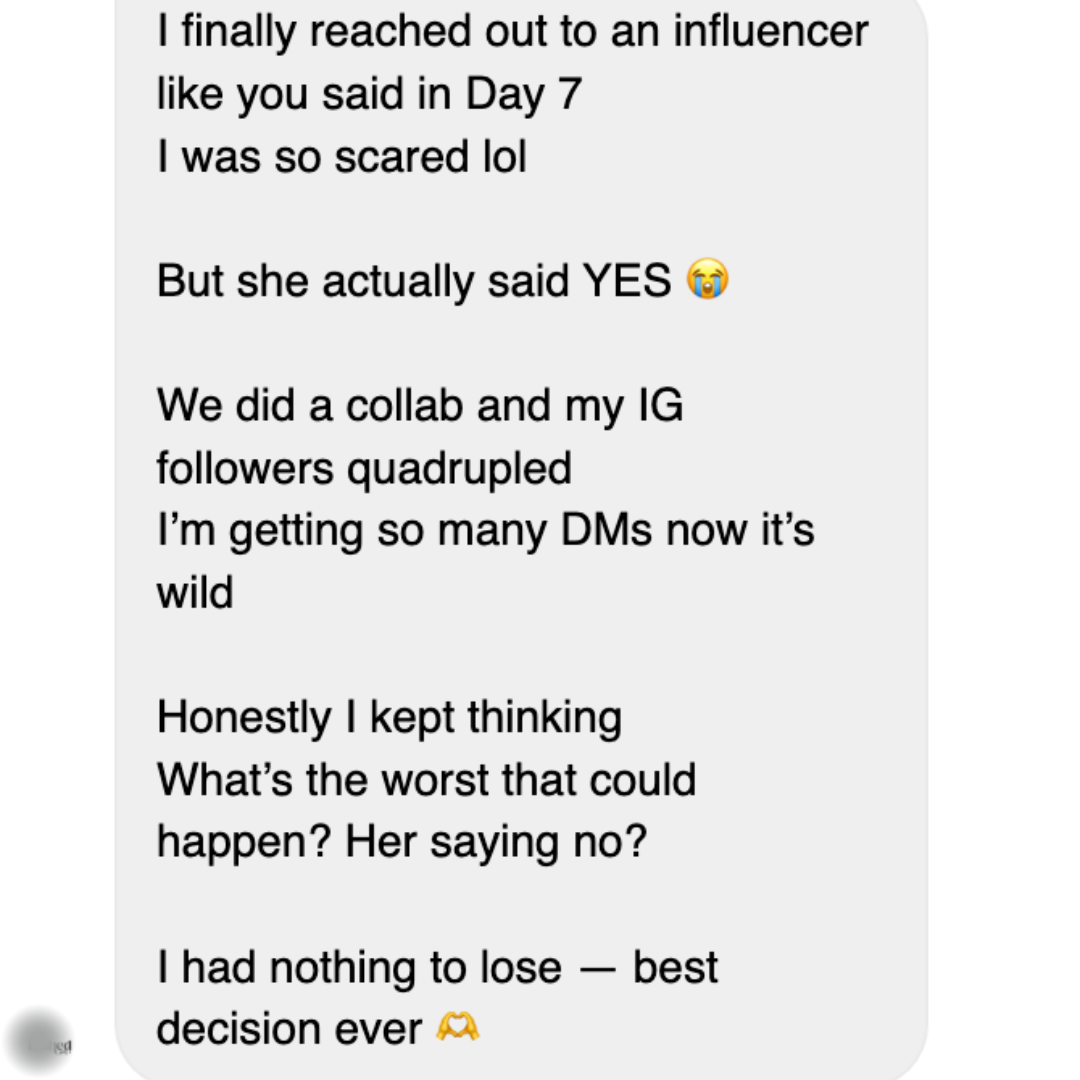Click the word 'wild'
The width and height of the screenshot is (1080, 1080).
pos(195,592)
